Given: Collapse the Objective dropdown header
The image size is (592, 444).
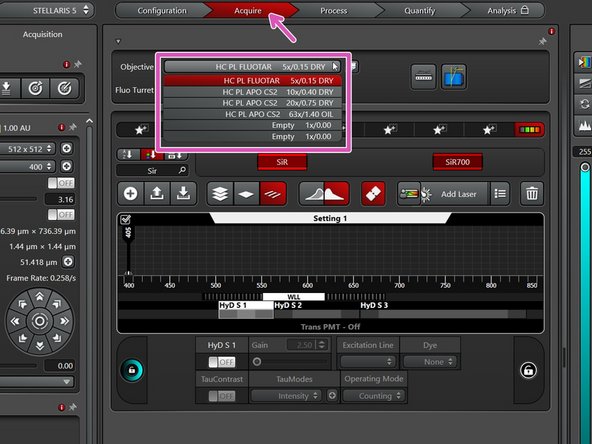Looking at the screenshot, I should (x=253, y=67).
